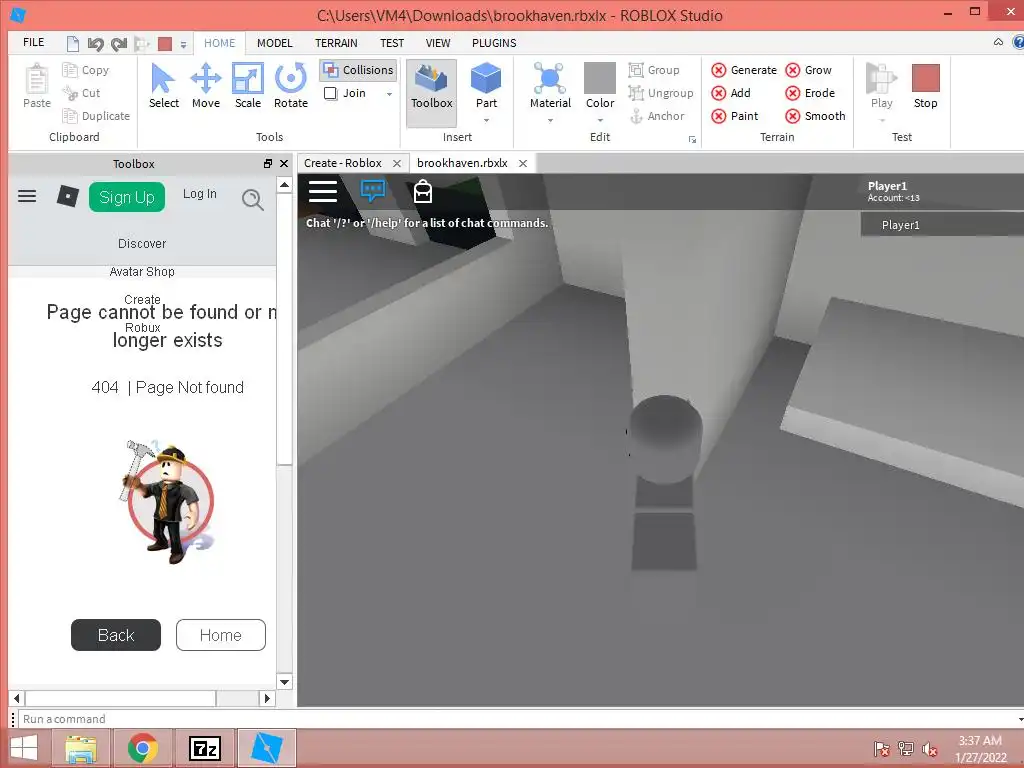Click the Avatar Shop link
Image resolution: width=1024 pixels, height=768 pixels.
click(x=142, y=272)
